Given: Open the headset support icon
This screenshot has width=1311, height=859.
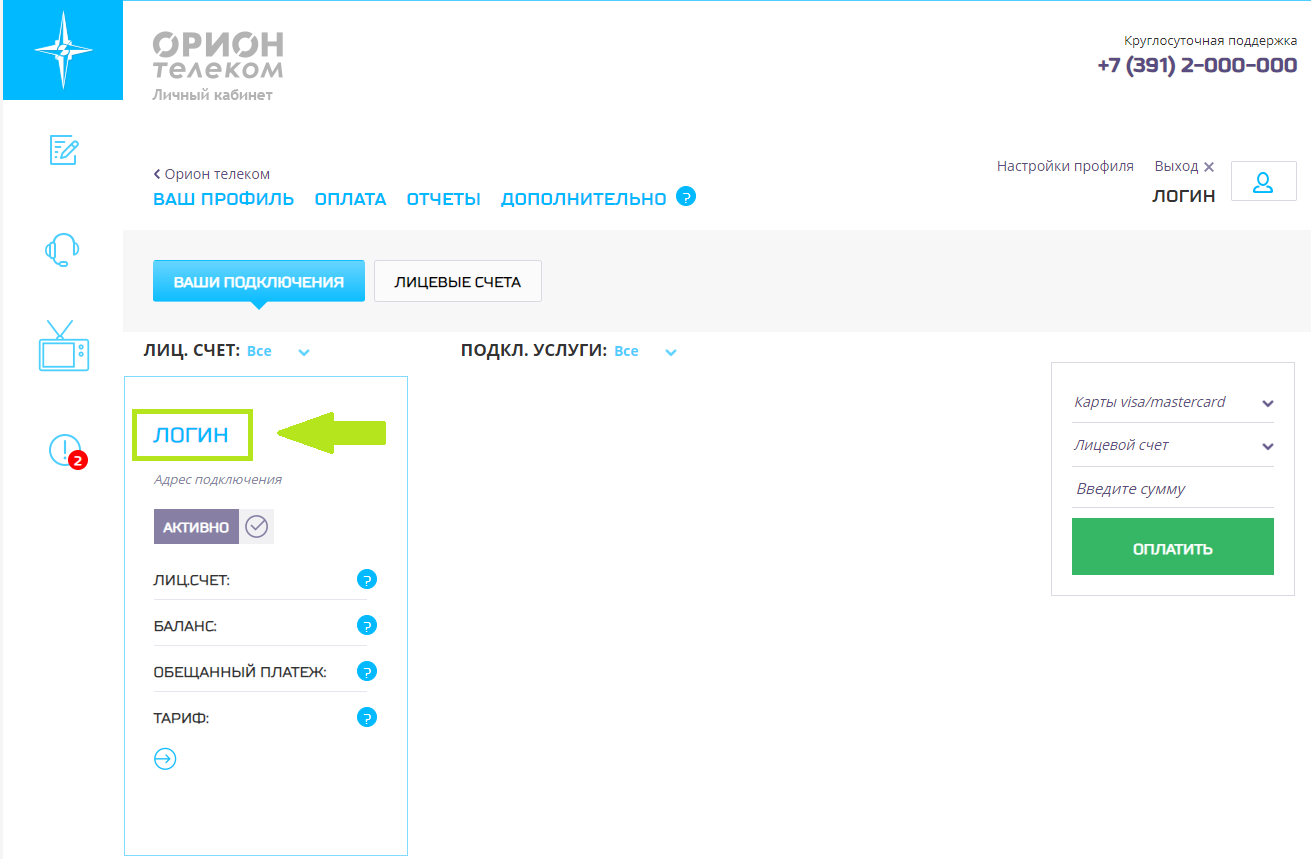Looking at the screenshot, I should pos(63,249).
